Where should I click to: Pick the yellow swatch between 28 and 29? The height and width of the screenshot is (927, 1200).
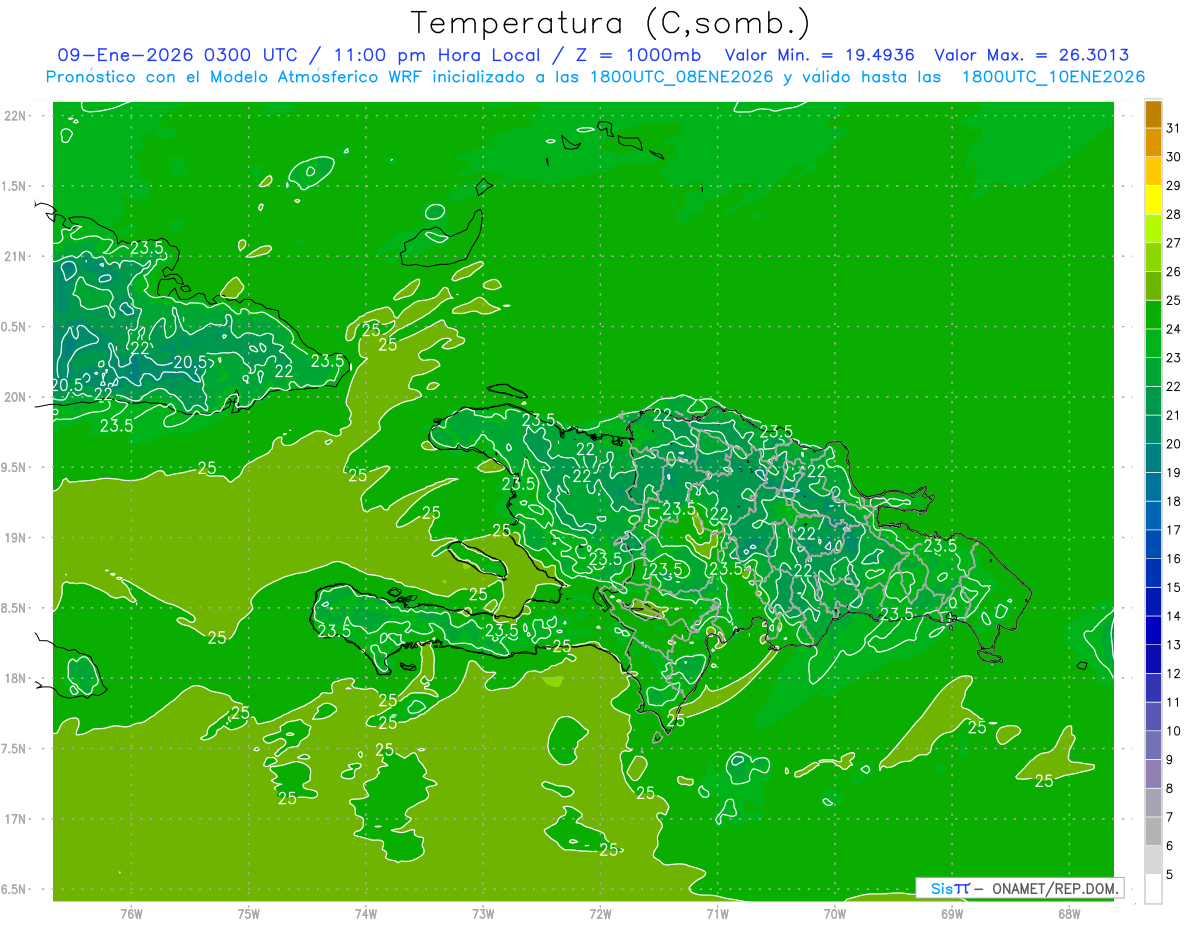[1153, 200]
